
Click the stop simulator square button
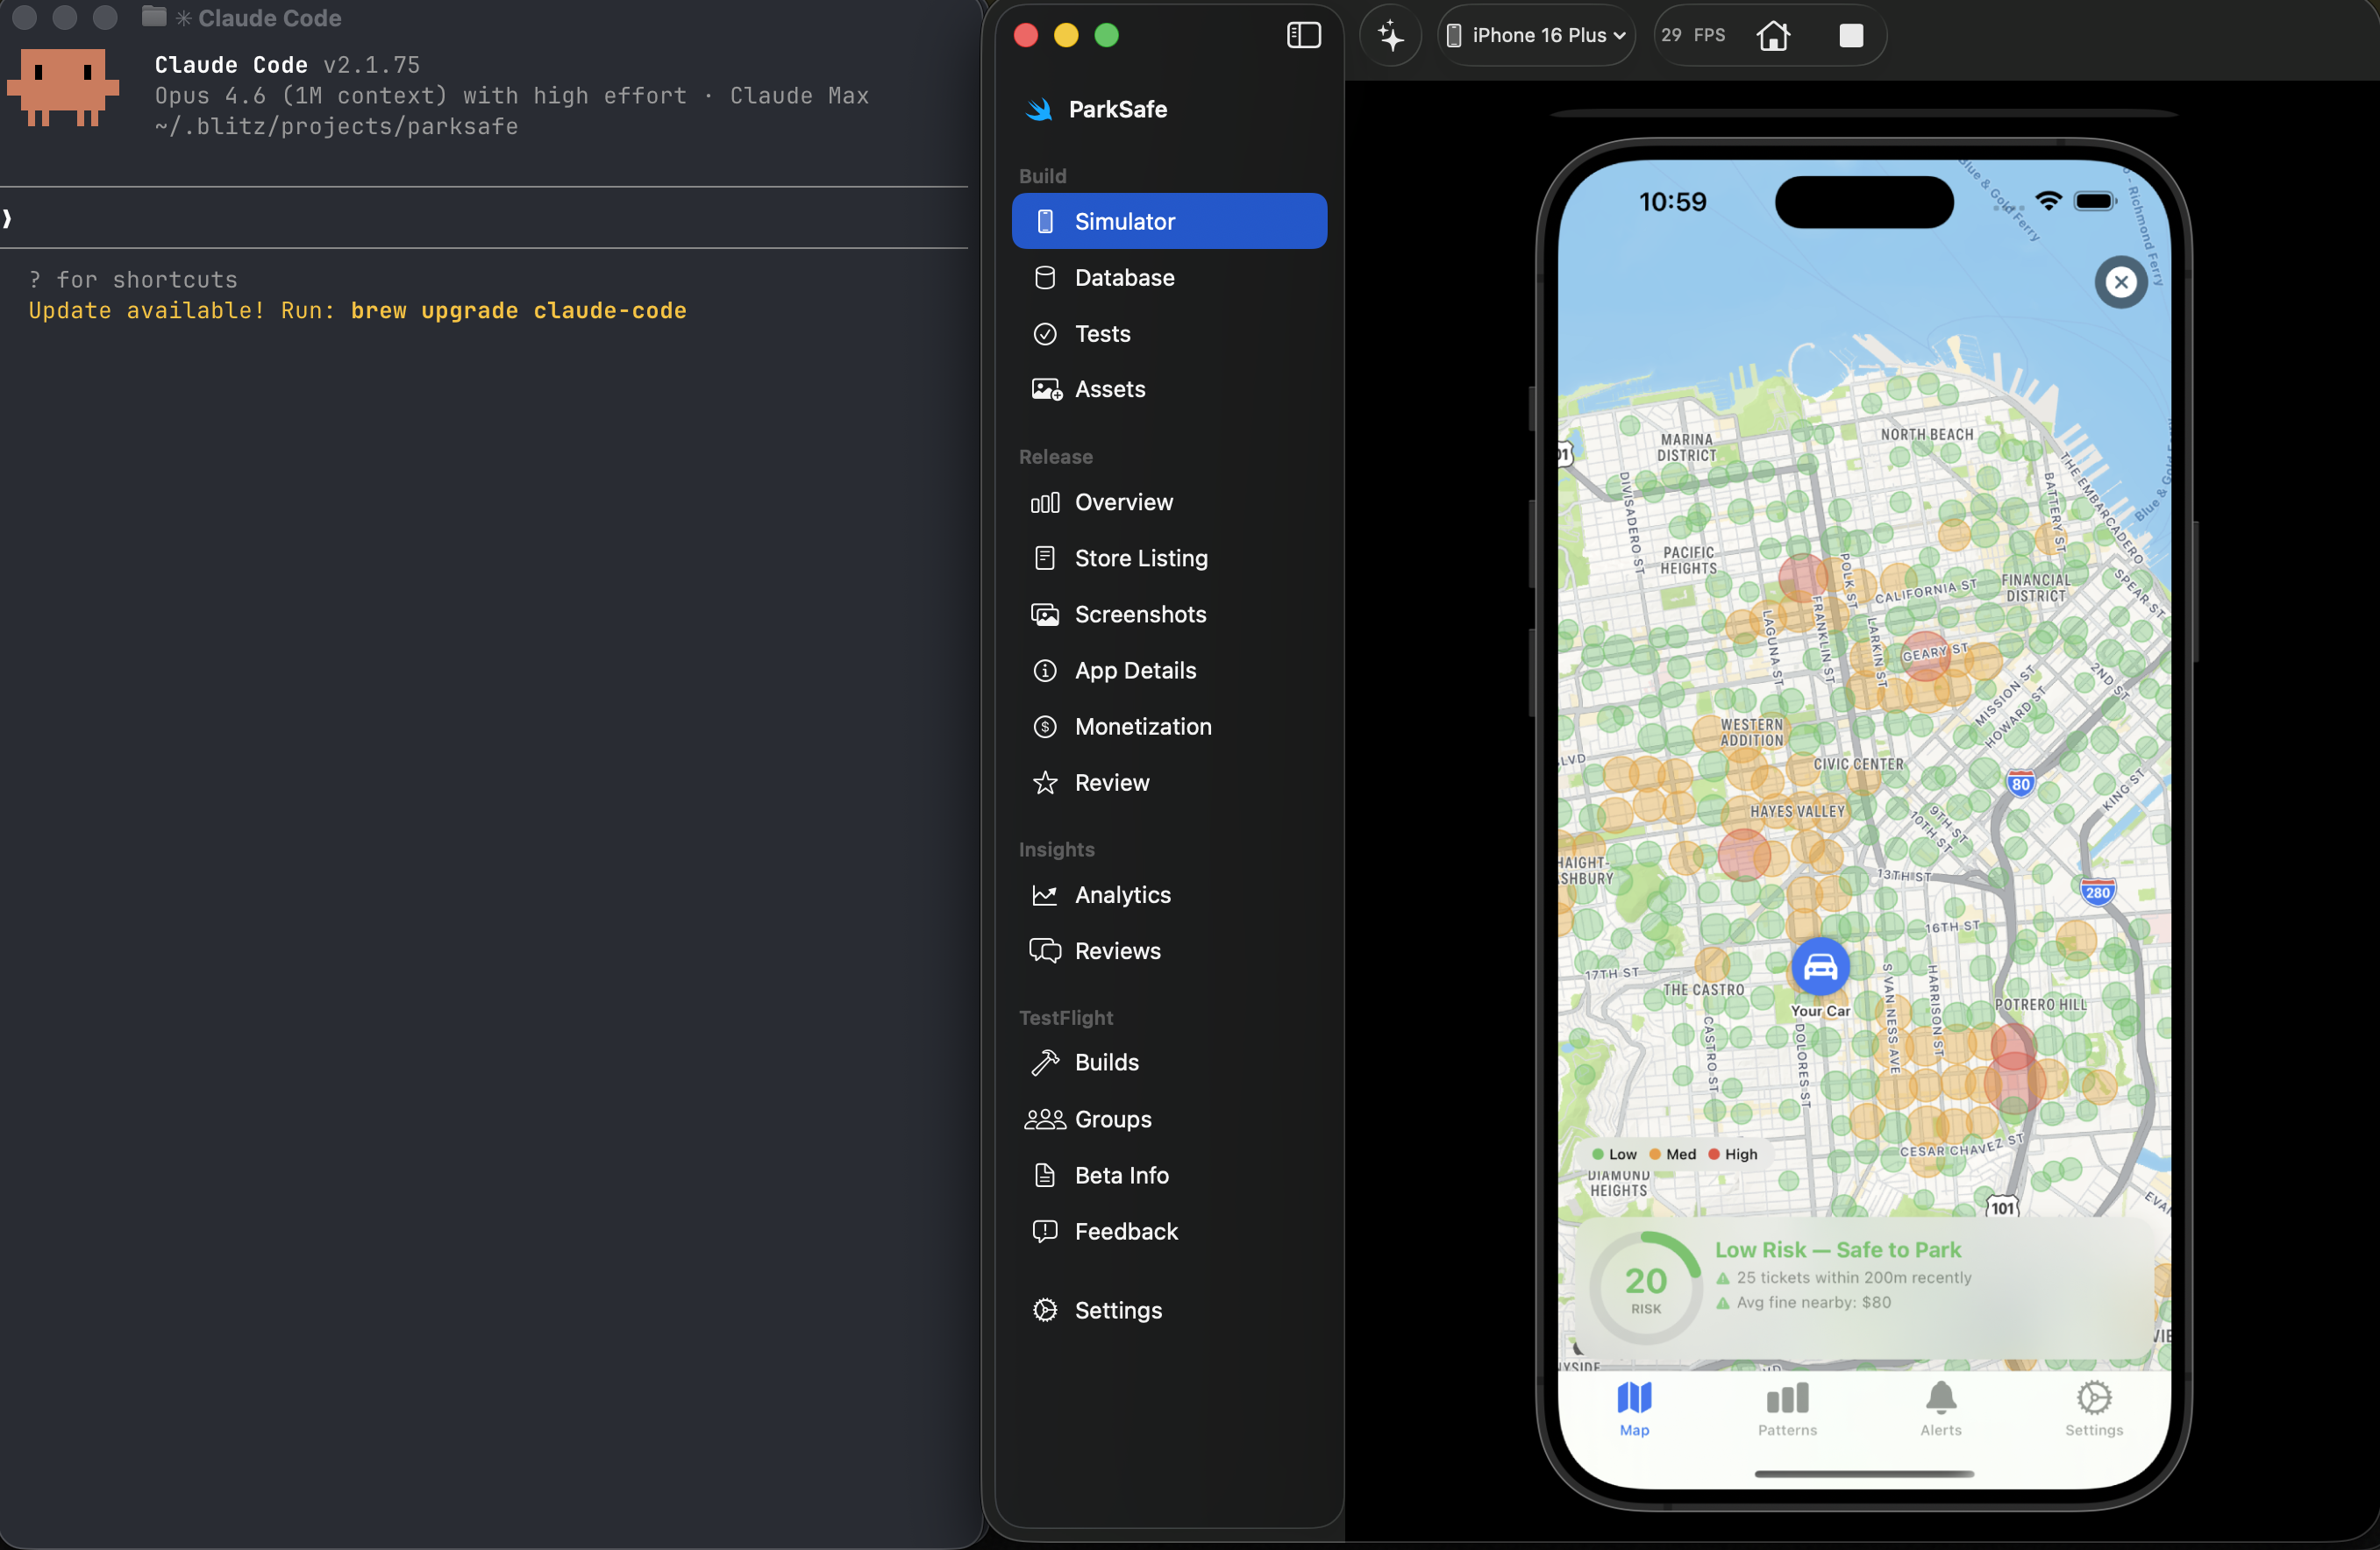[1851, 36]
